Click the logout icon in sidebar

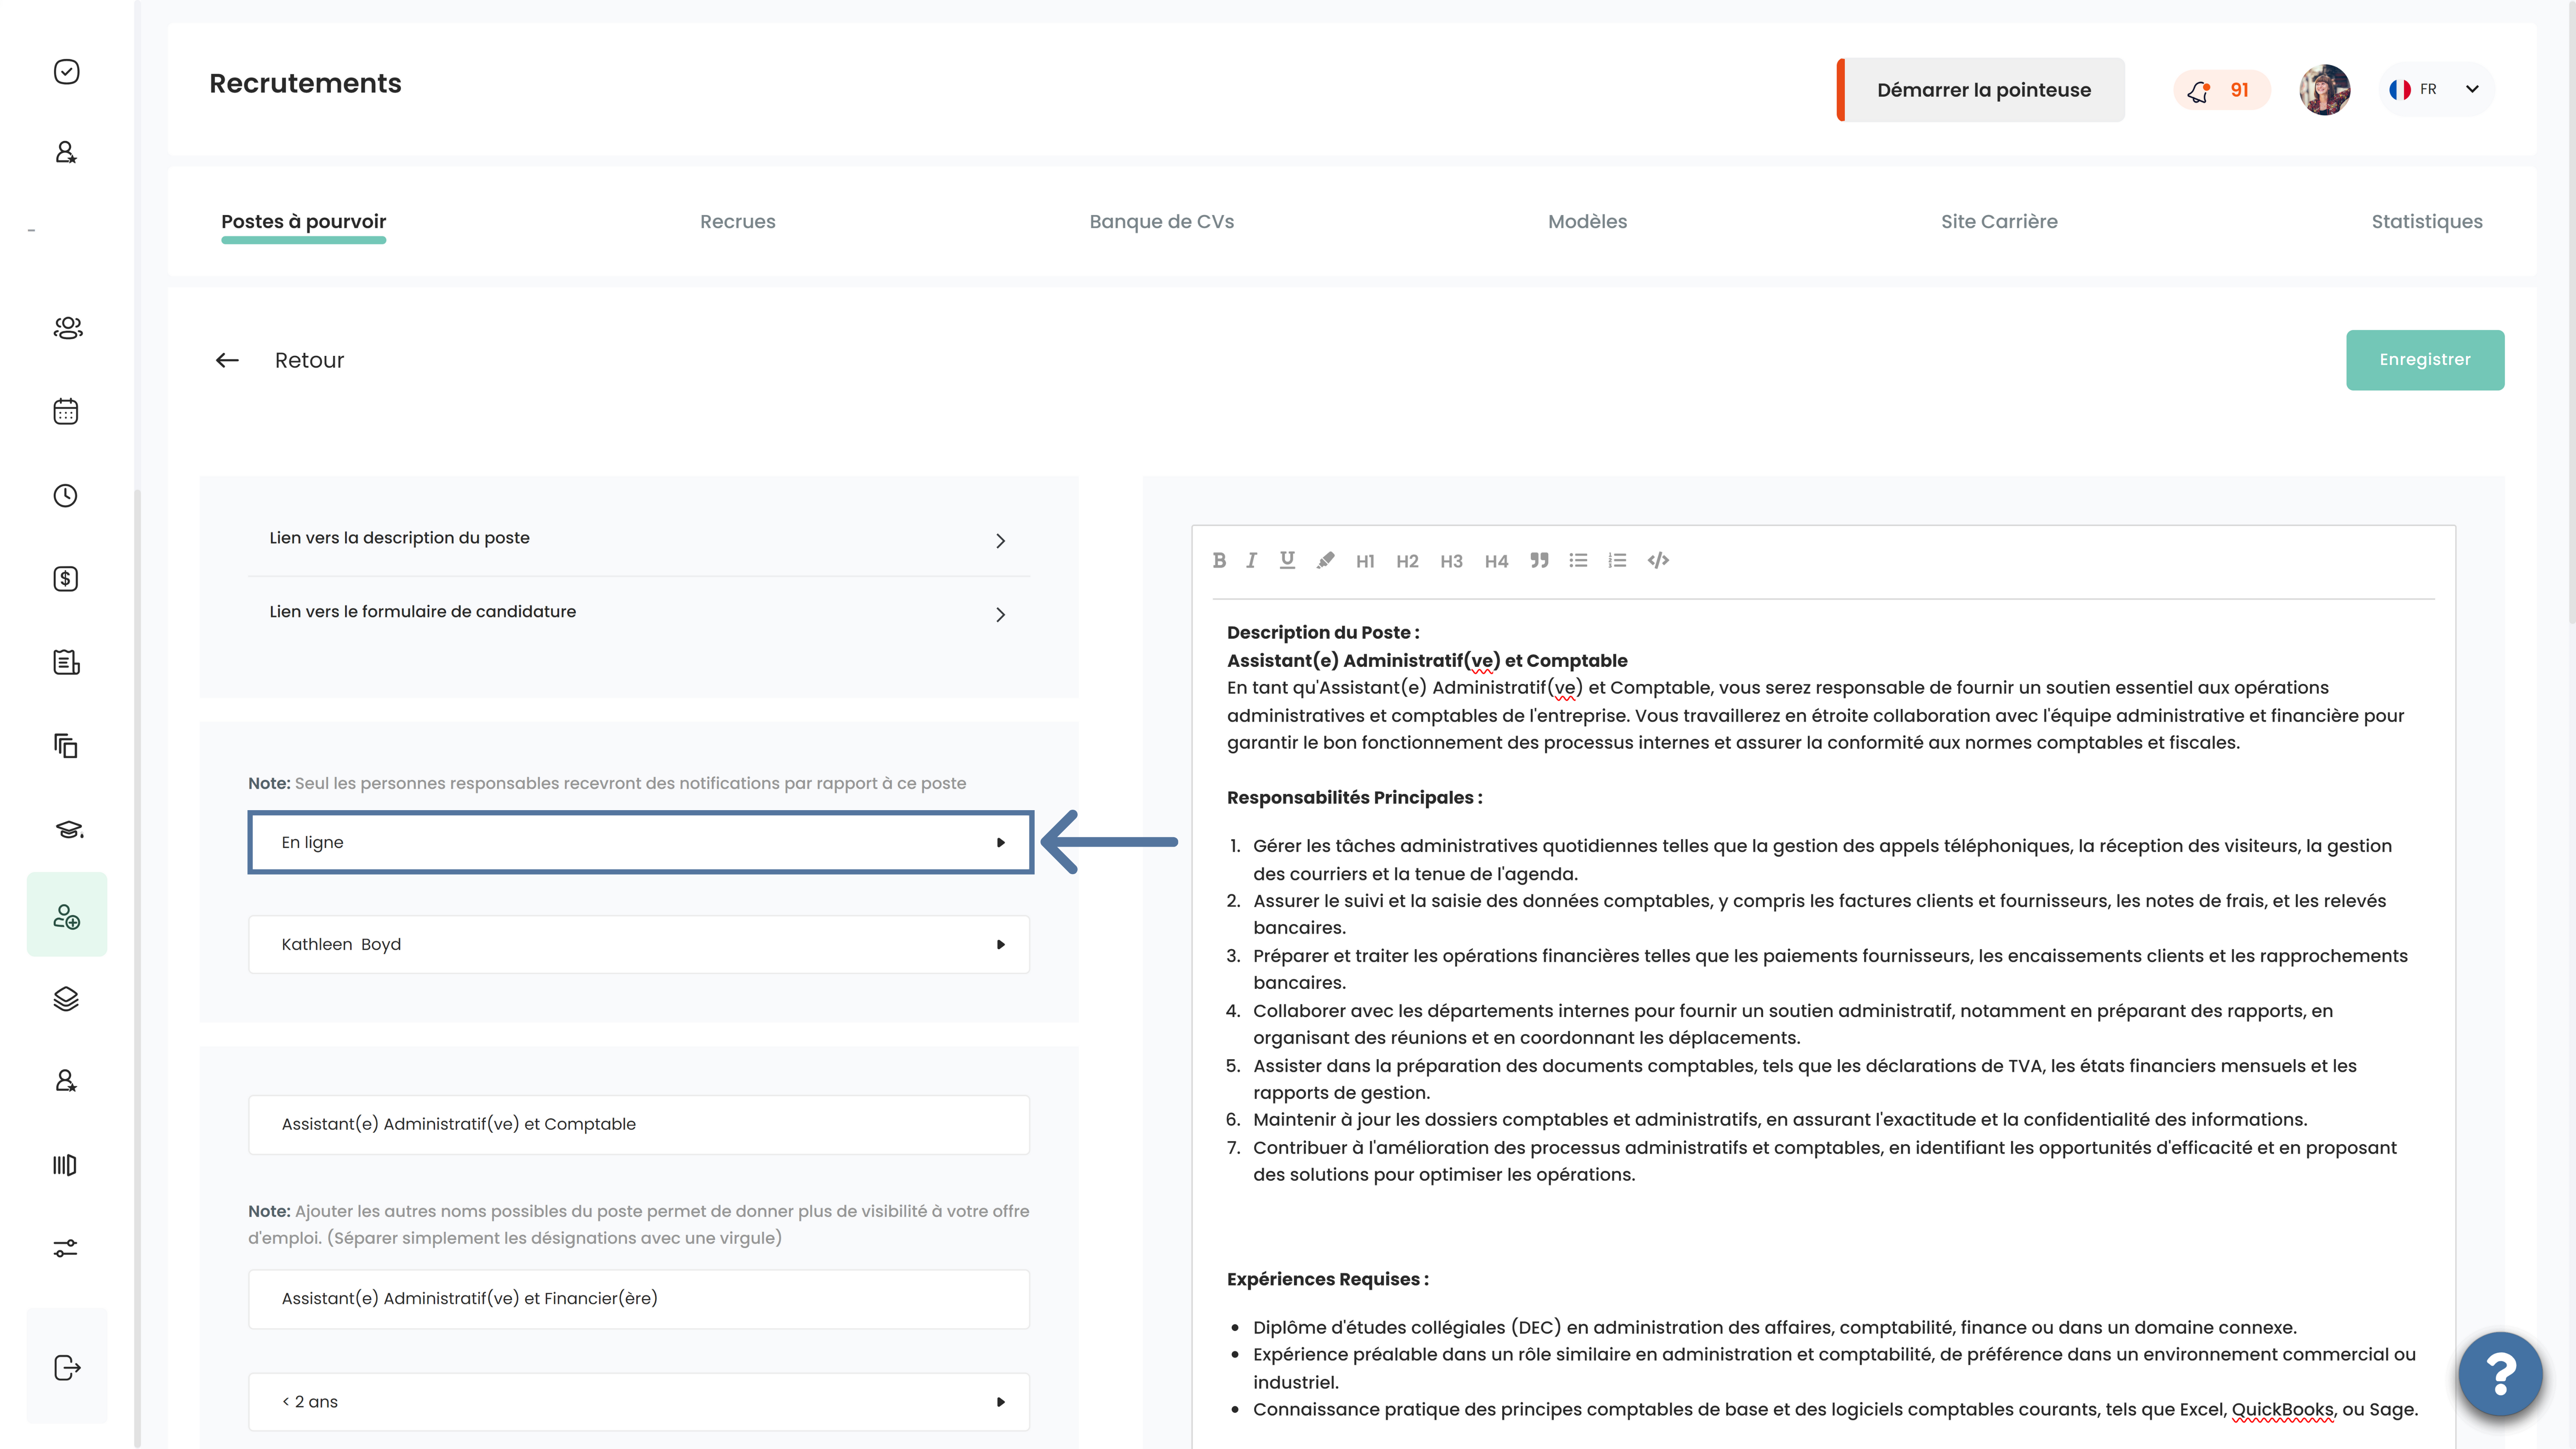click(67, 1367)
